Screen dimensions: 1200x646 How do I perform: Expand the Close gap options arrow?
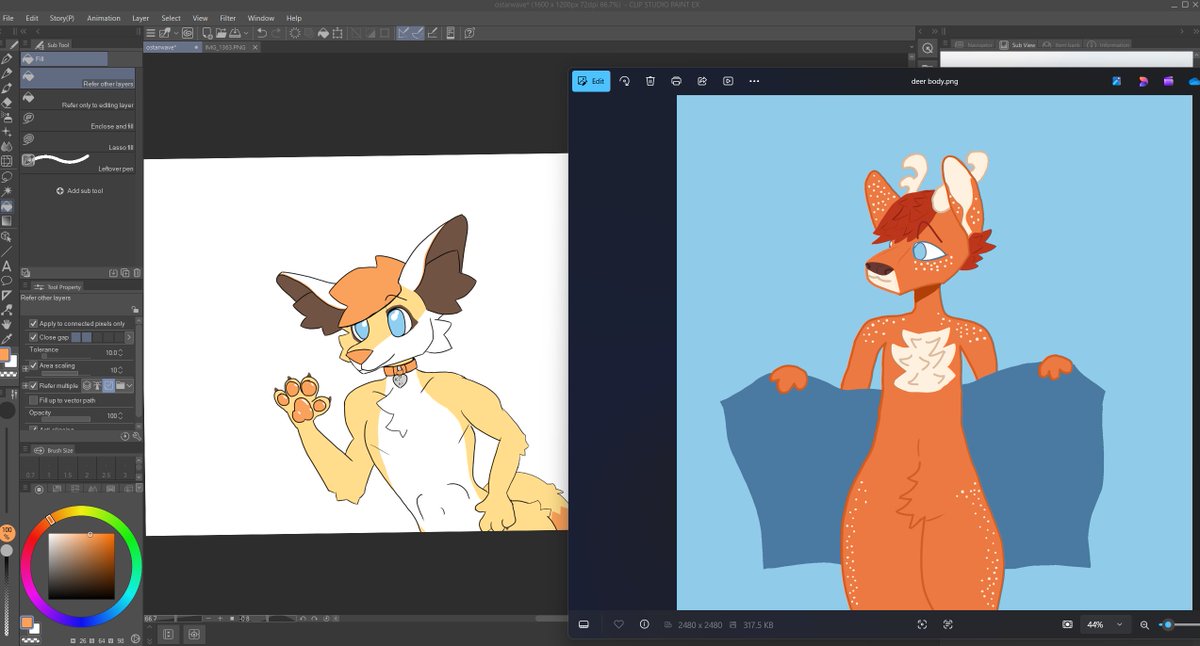pos(129,337)
